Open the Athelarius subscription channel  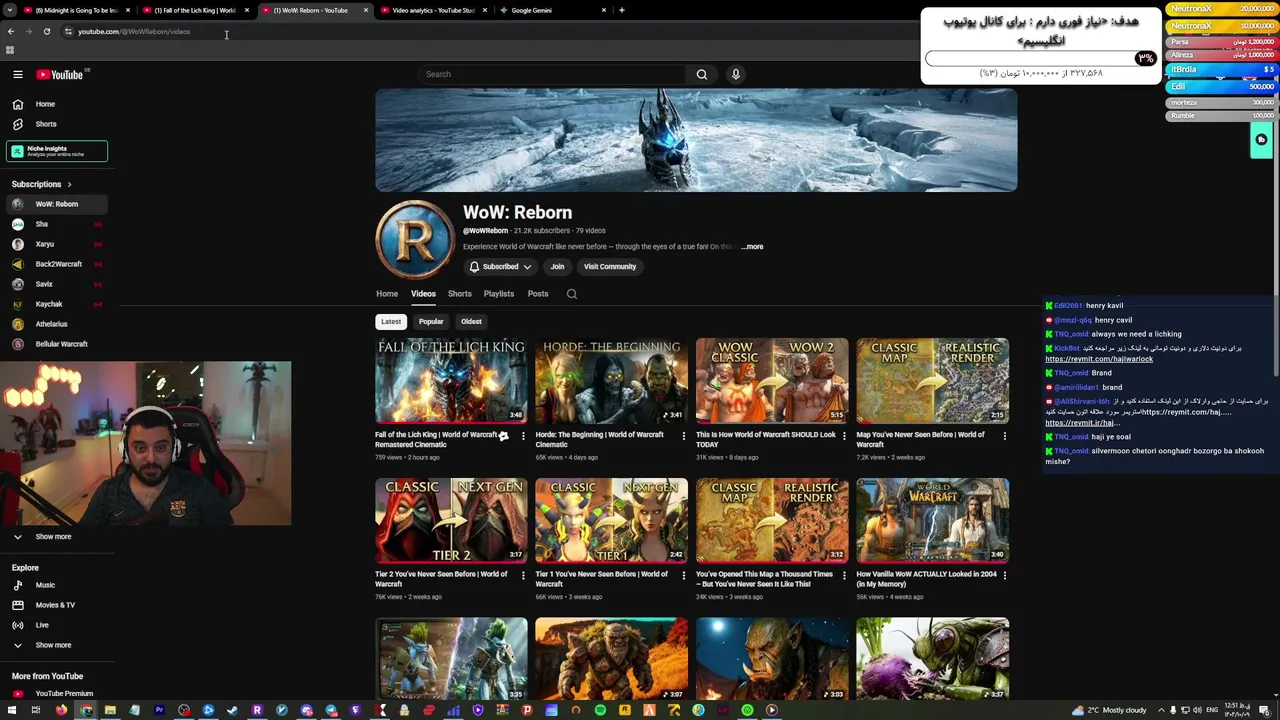(x=57, y=324)
